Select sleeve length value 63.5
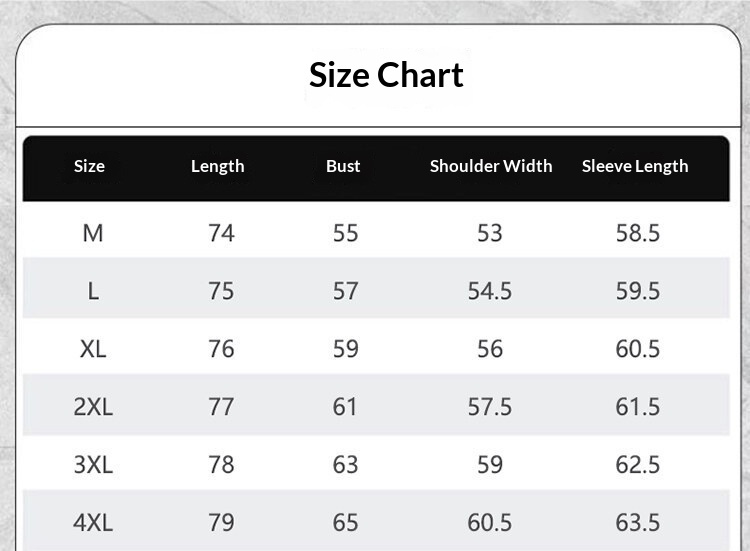The image size is (750, 551). coord(638,522)
